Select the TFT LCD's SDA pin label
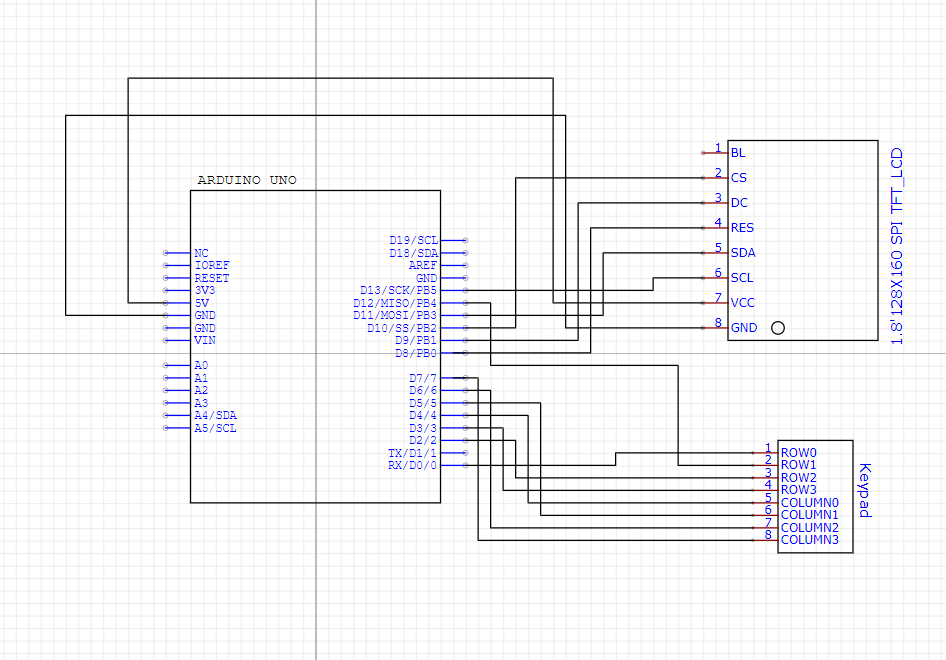Viewport: 946px width, 660px height. (743, 253)
